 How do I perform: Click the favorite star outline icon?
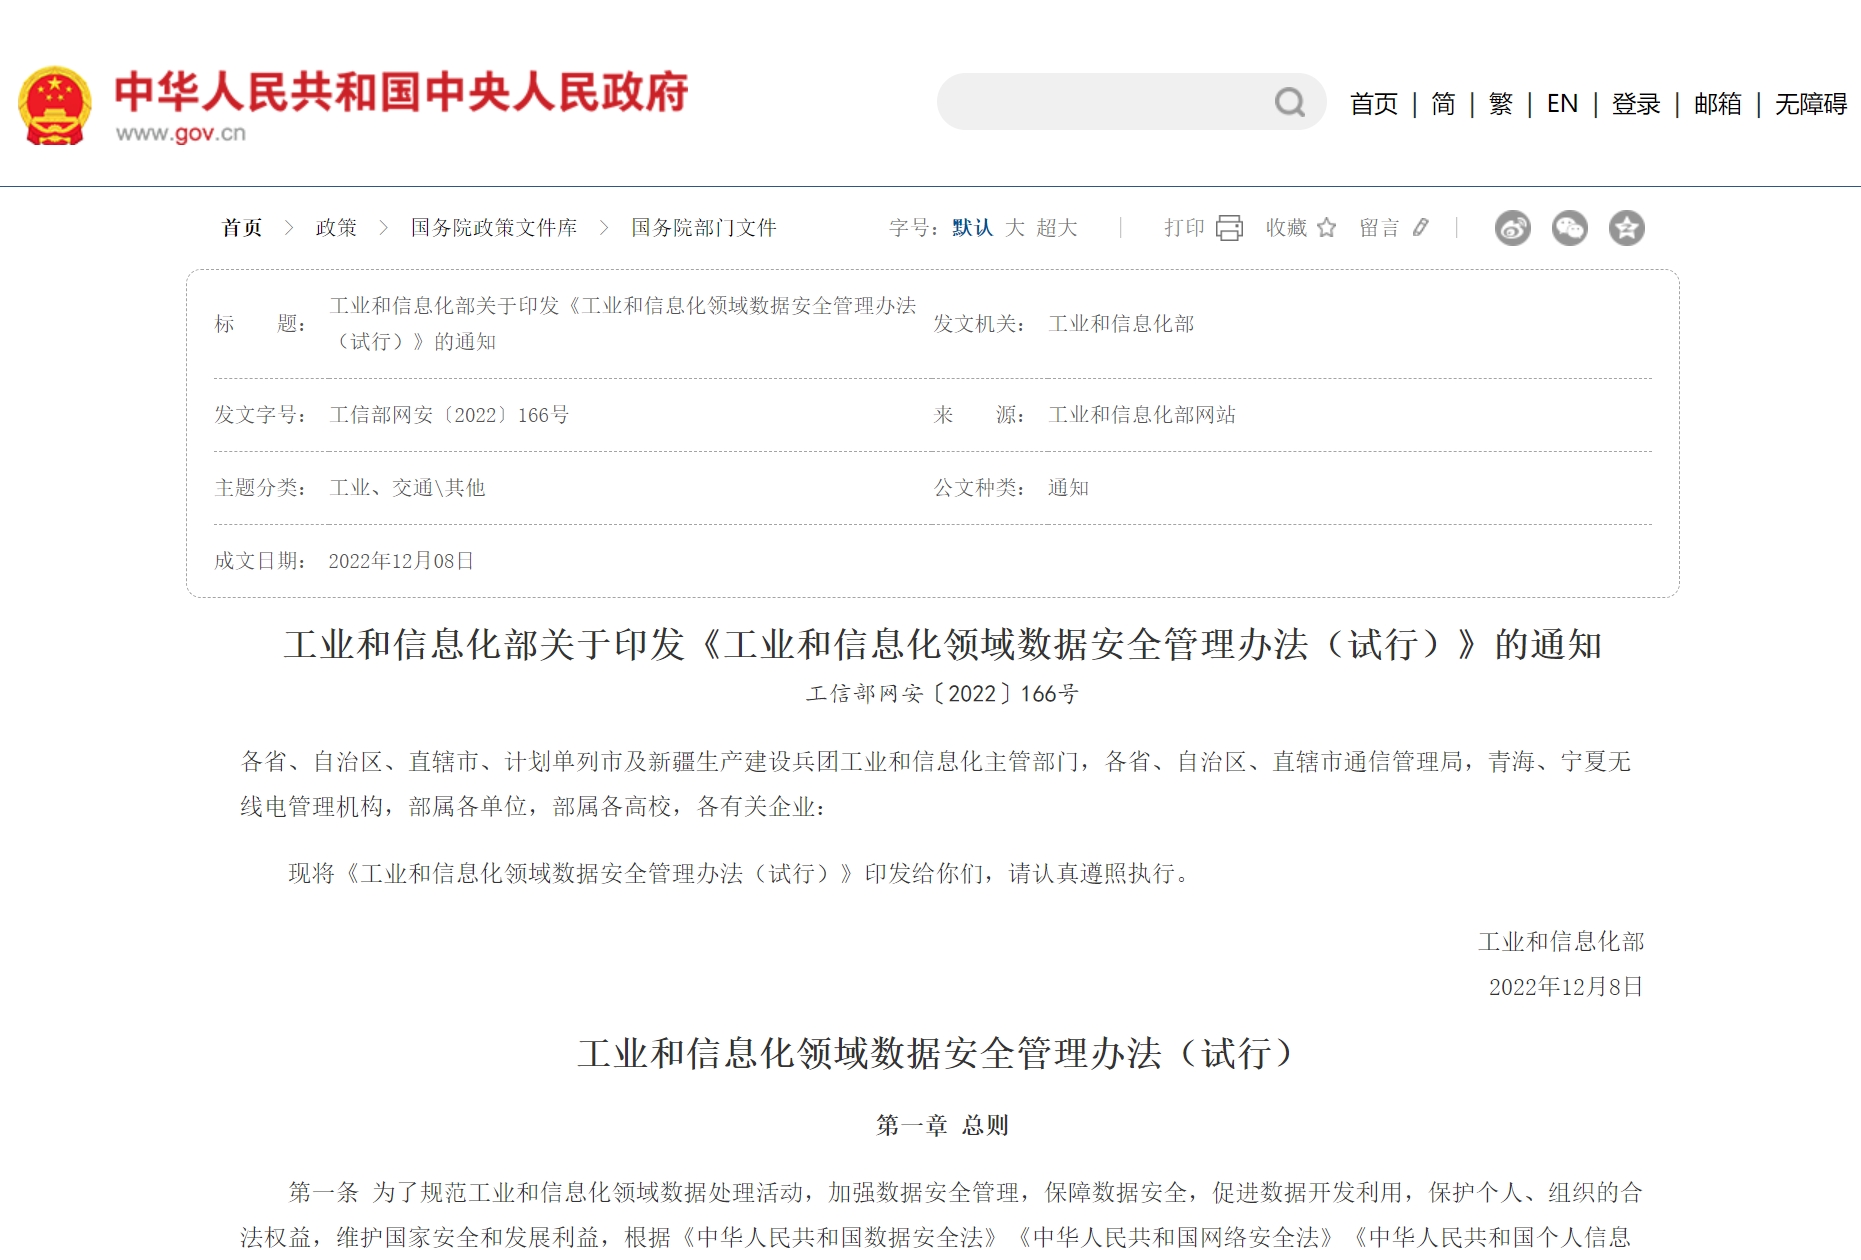1327,228
